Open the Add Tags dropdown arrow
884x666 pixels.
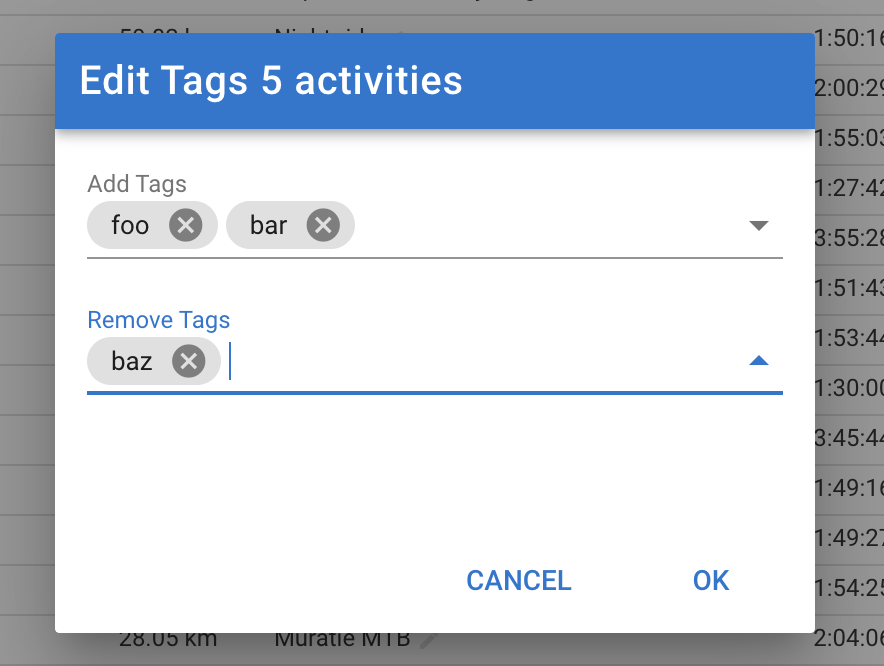(x=759, y=226)
